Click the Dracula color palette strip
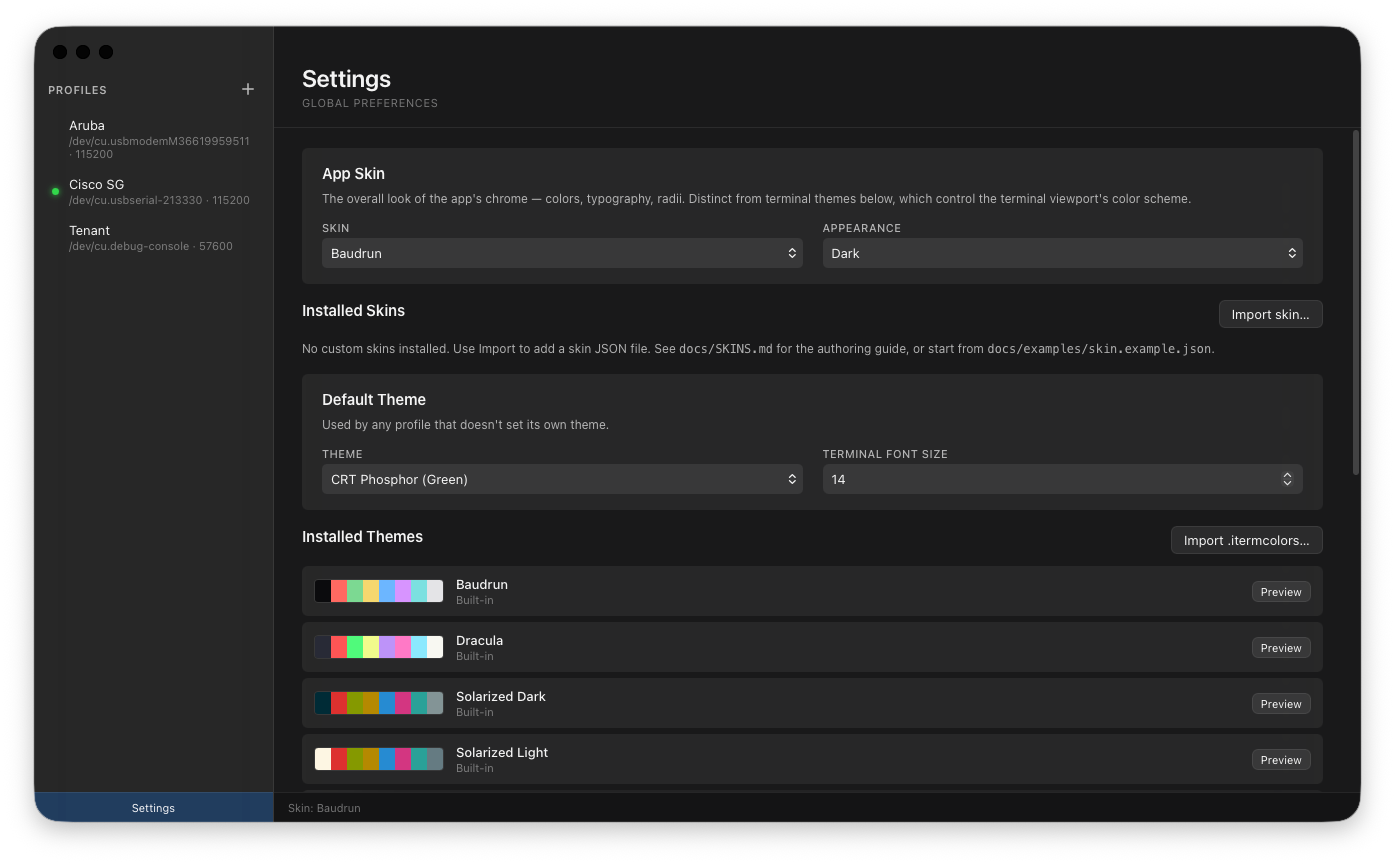The height and width of the screenshot is (864, 1395). 379,646
